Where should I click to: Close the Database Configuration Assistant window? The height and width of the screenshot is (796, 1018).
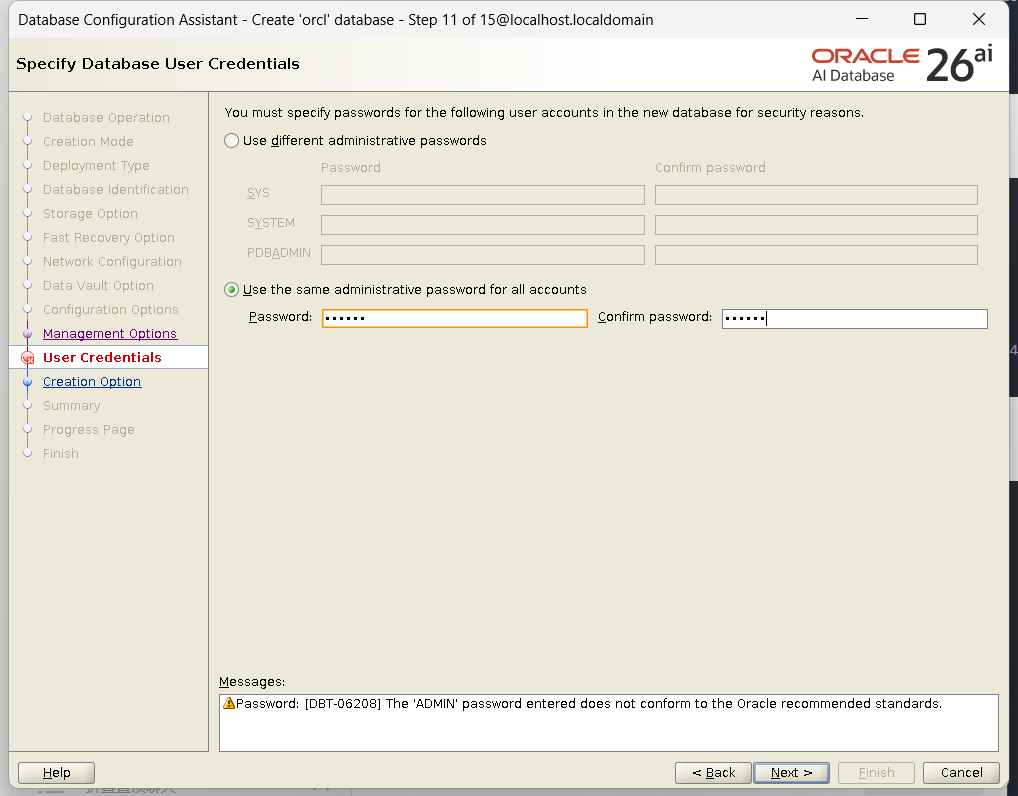click(978, 19)
